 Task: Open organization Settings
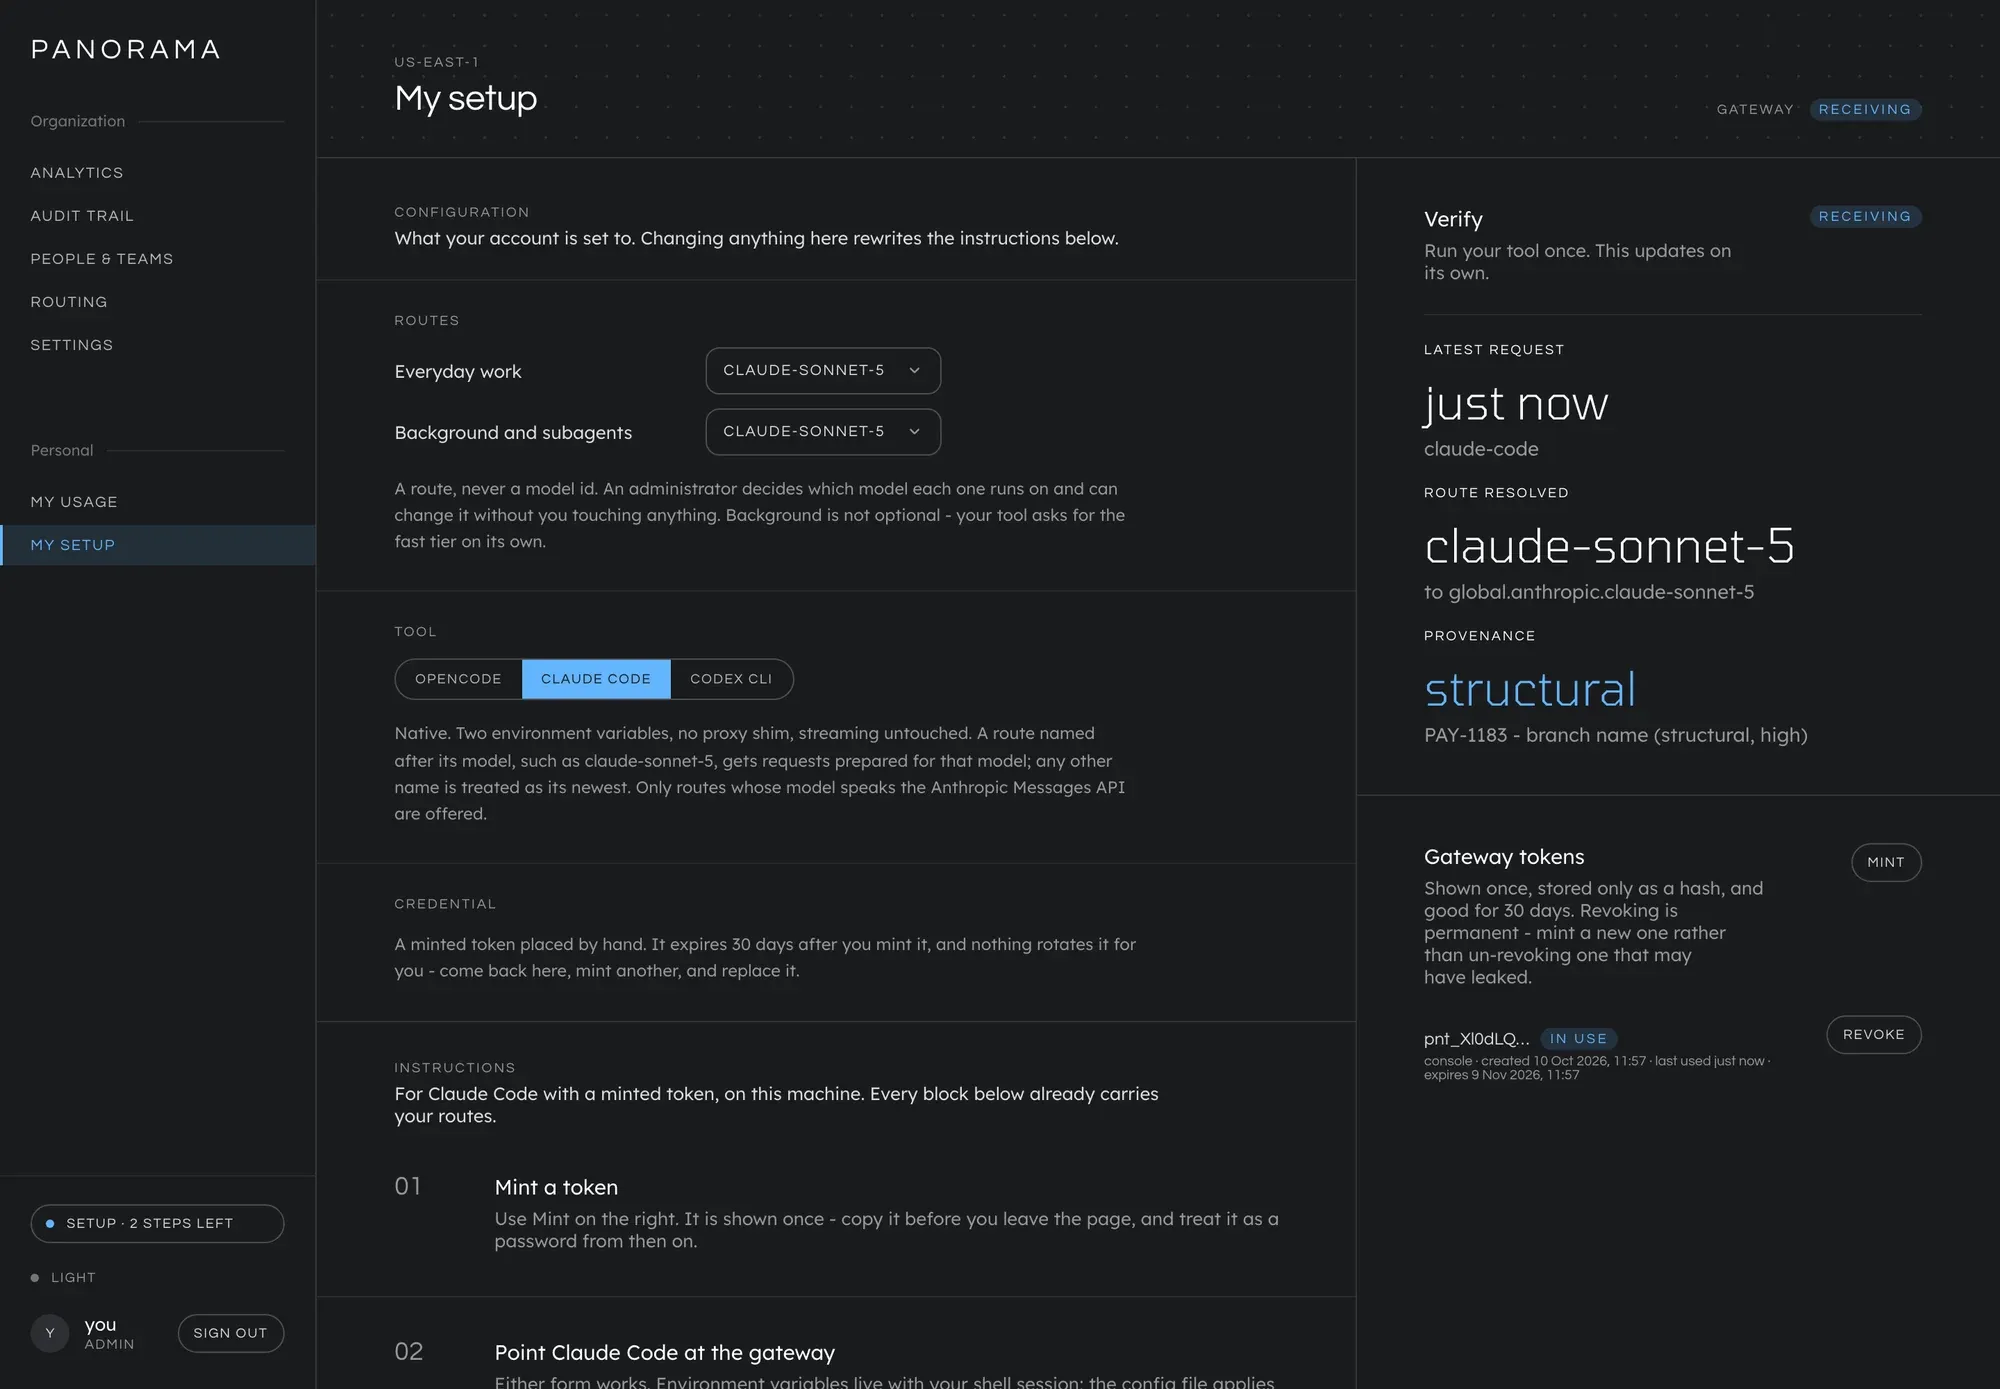coord(72,345)
